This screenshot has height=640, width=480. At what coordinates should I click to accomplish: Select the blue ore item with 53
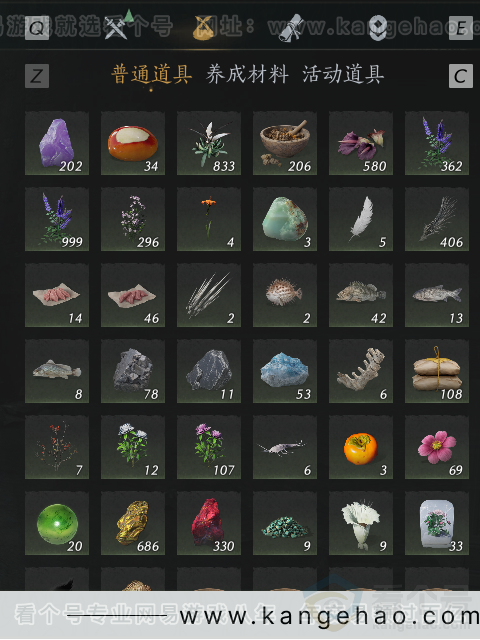(285, 371)
